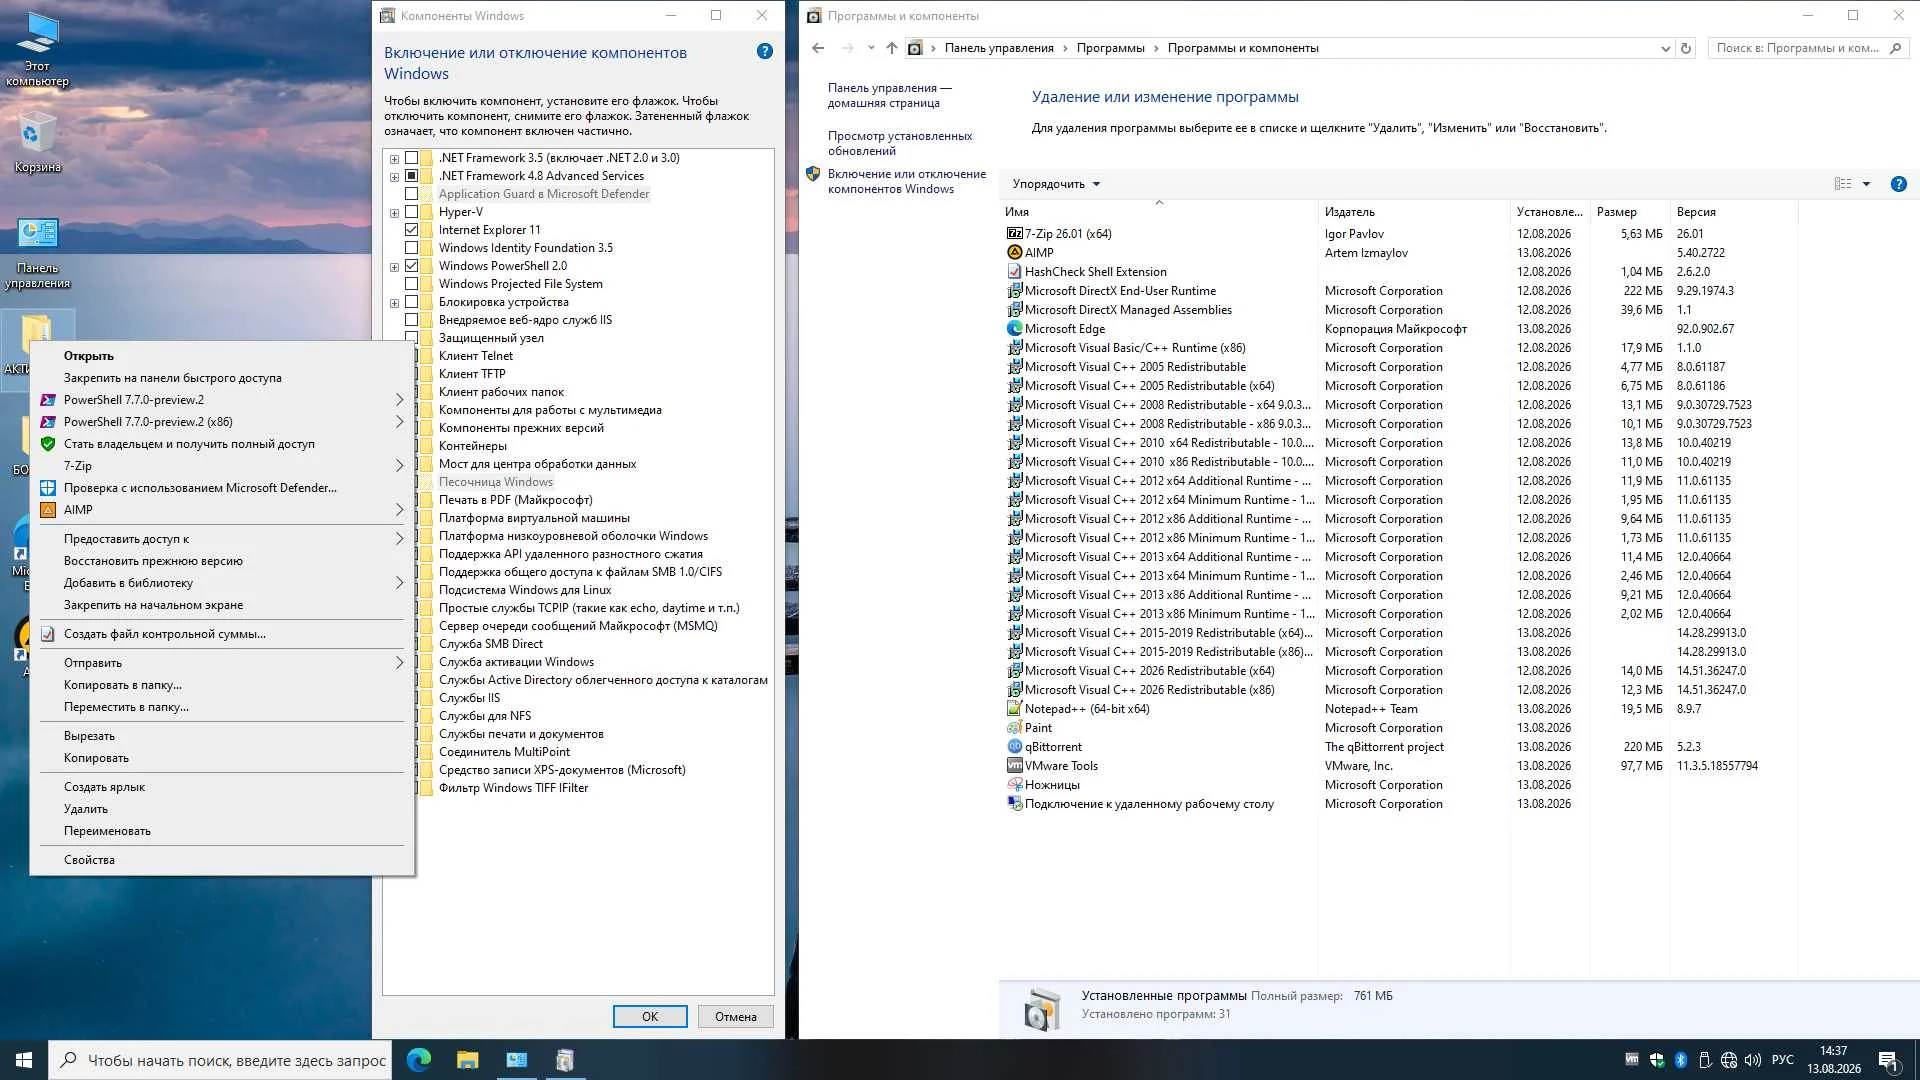
Task: Click Программы breadcrumb in address bar
Action: [1110, 48]
